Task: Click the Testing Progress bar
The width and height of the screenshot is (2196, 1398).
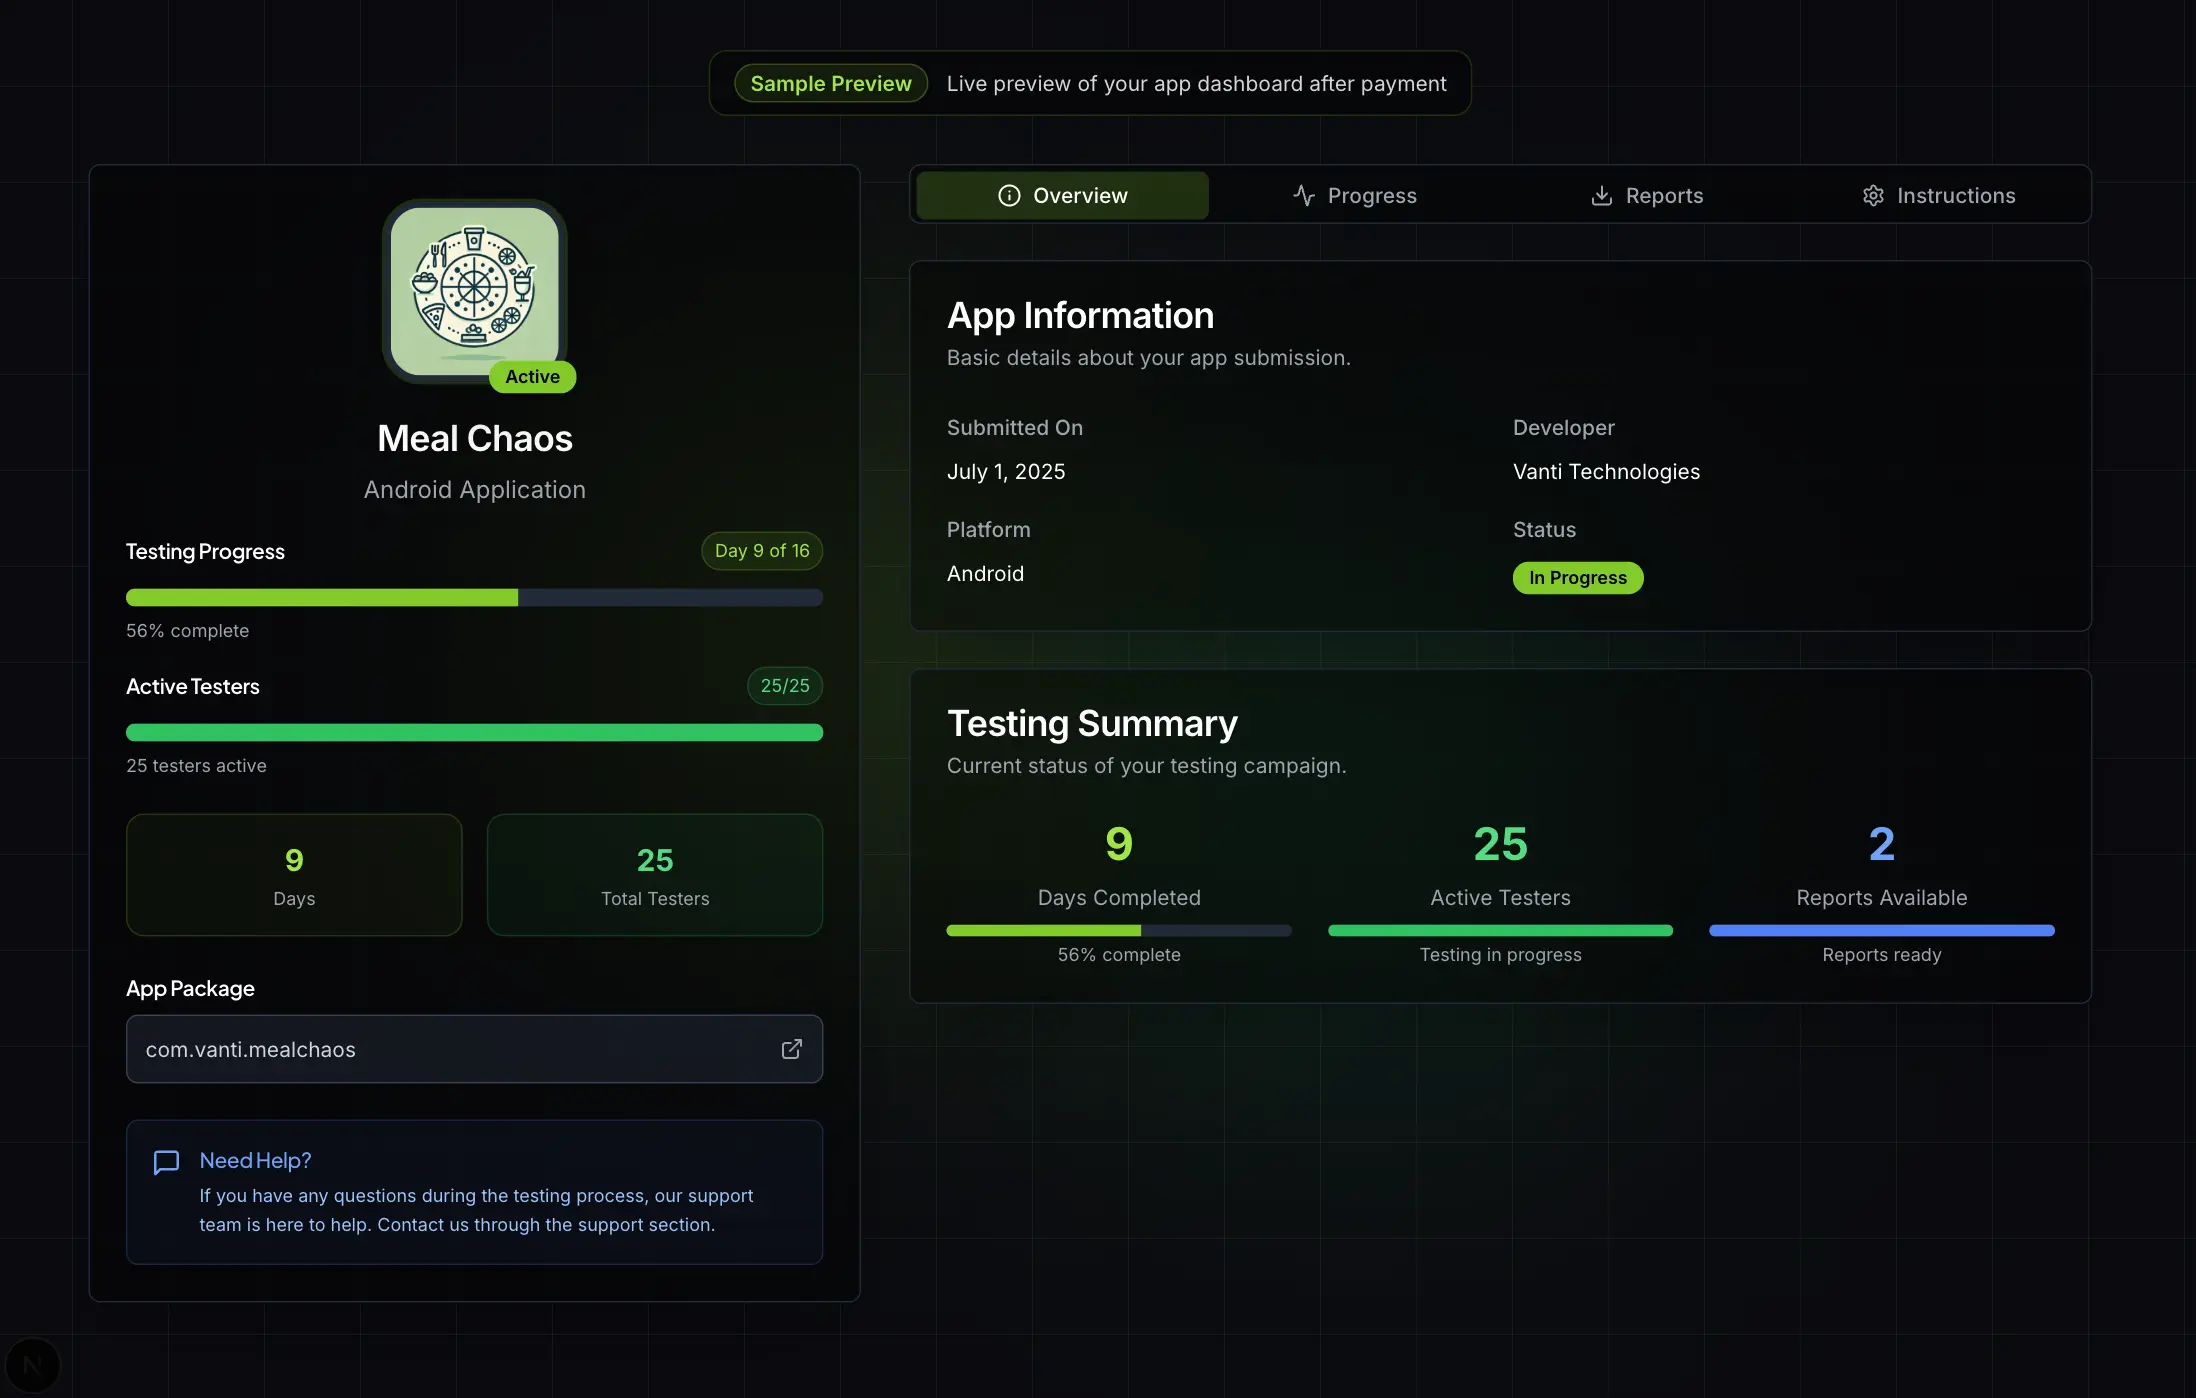Action: click(x=474, y=598)
